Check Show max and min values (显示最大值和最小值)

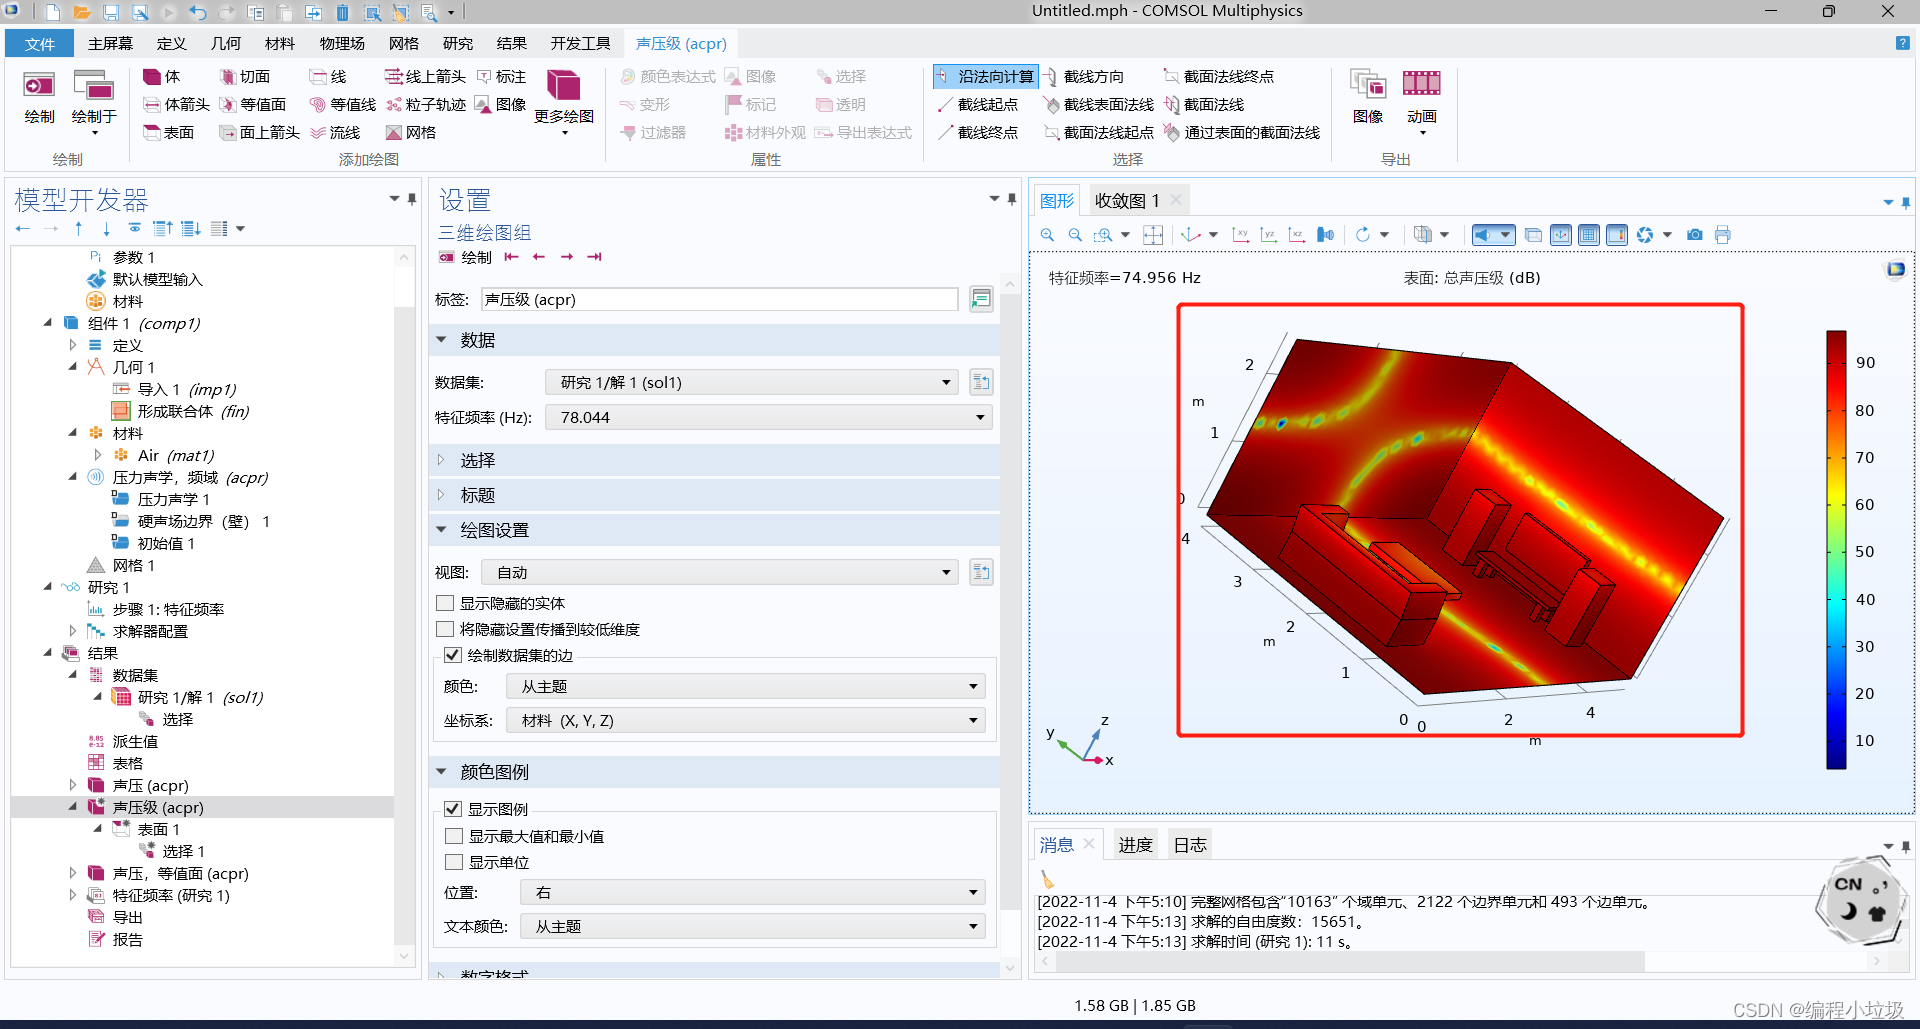coord(454,836)
